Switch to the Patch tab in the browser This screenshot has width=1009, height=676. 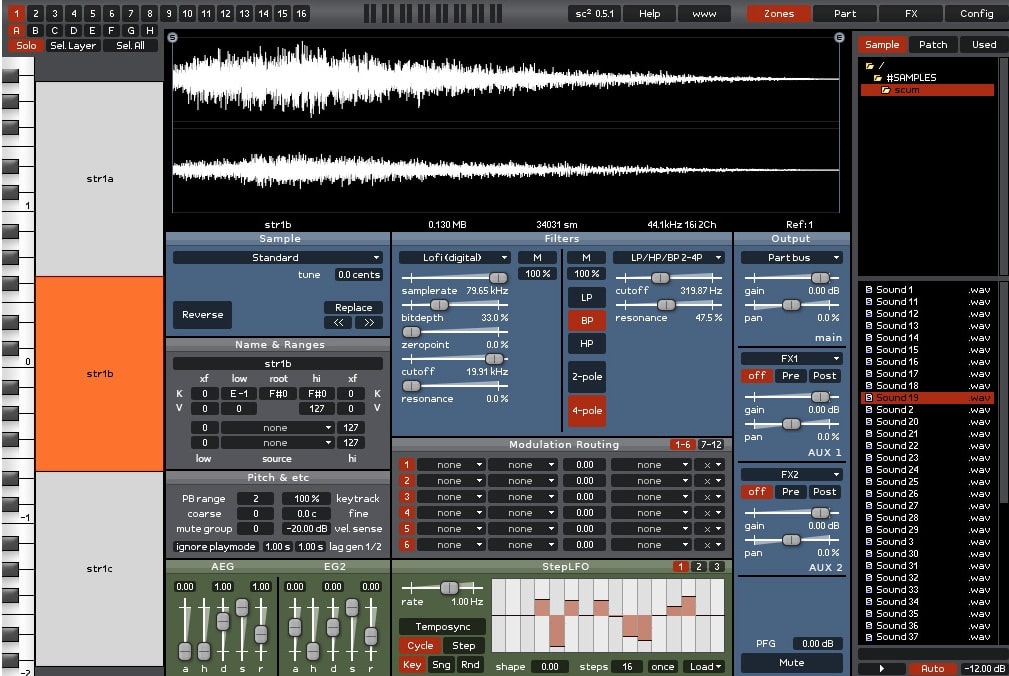coord(932,44)
